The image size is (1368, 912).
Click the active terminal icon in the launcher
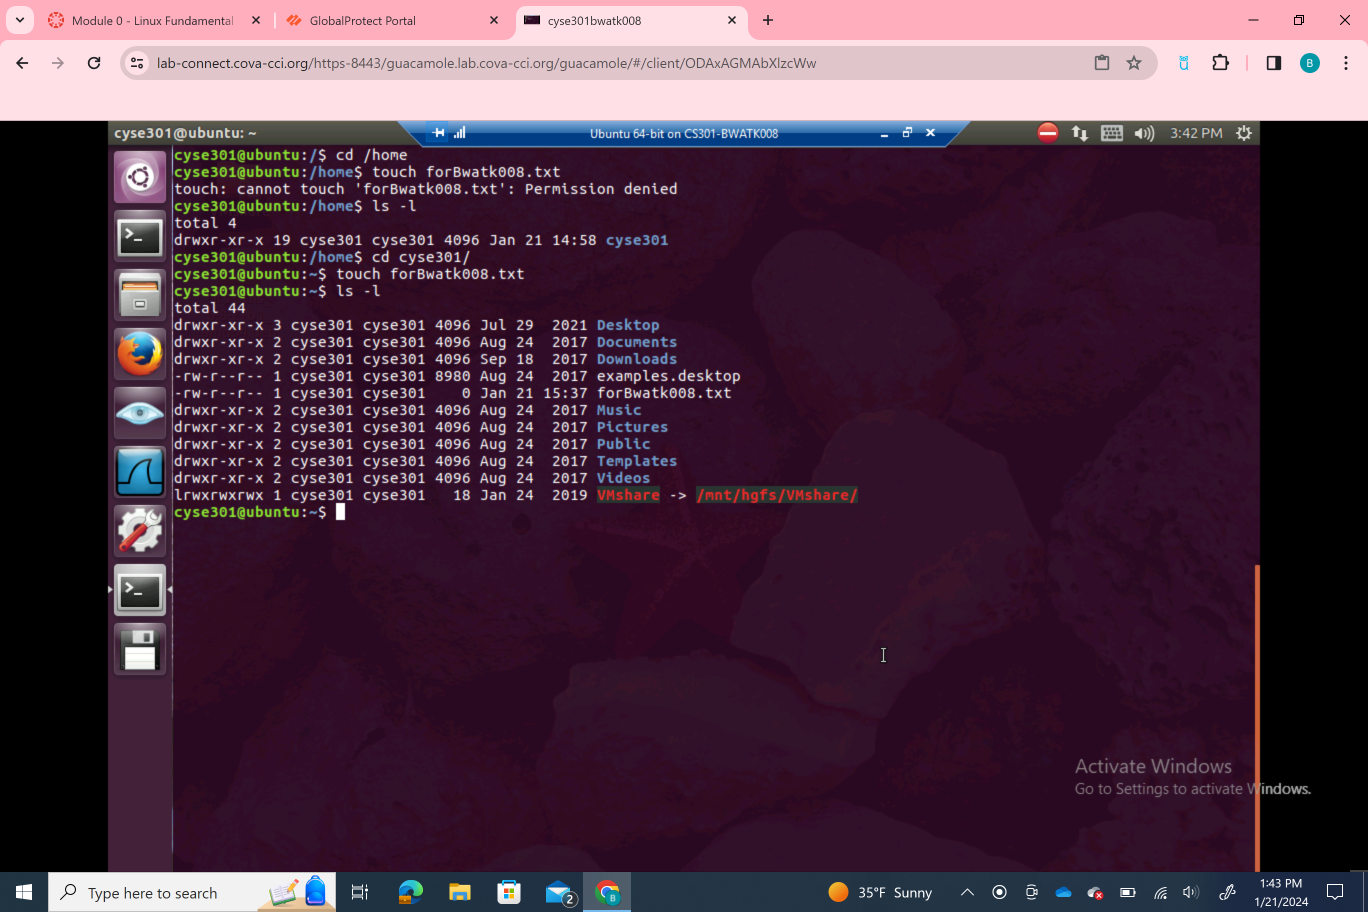pyautogui.click(x=140, y=591)
